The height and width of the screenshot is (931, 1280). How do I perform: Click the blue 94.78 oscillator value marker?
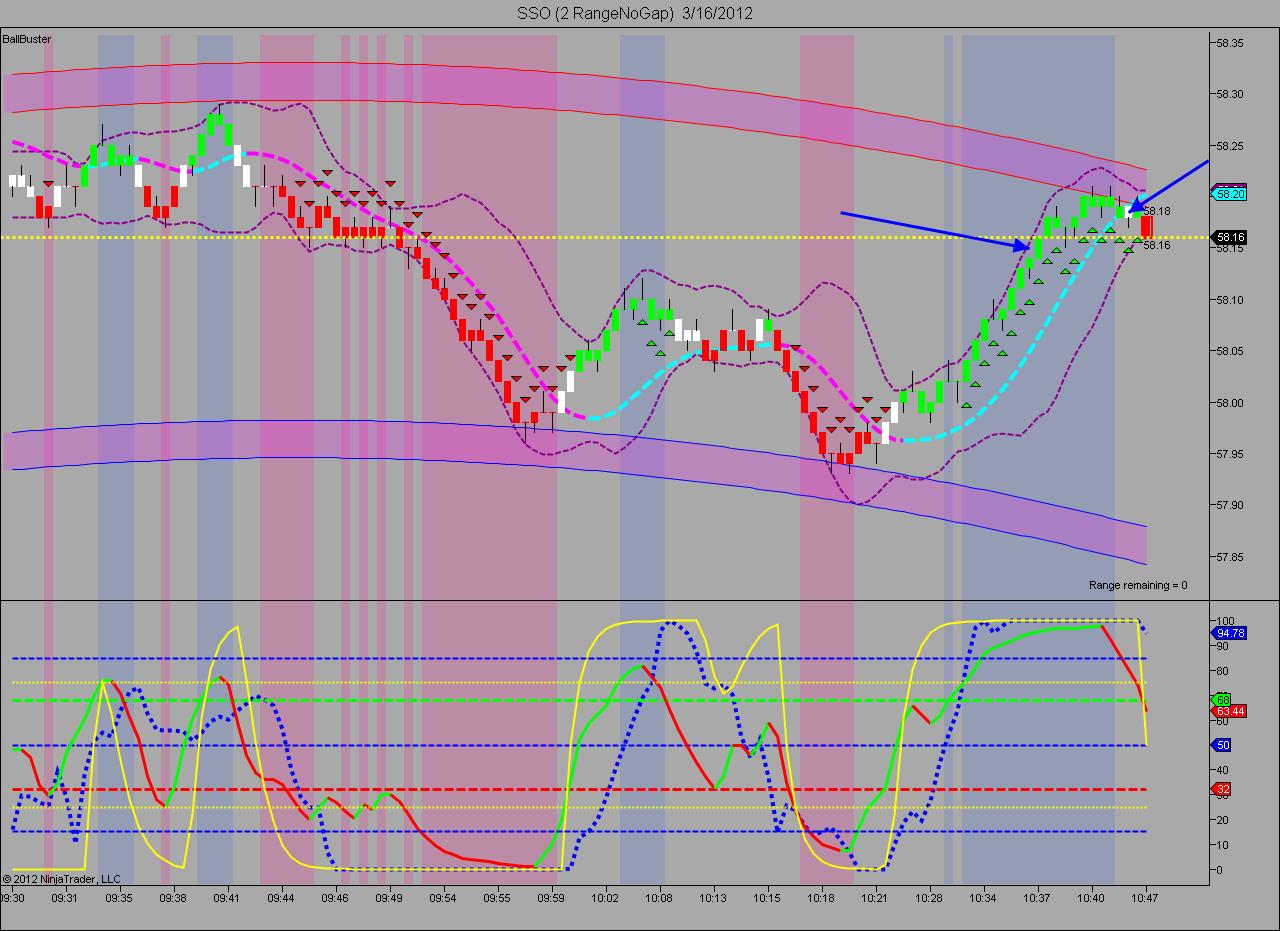pos(1229,632)
